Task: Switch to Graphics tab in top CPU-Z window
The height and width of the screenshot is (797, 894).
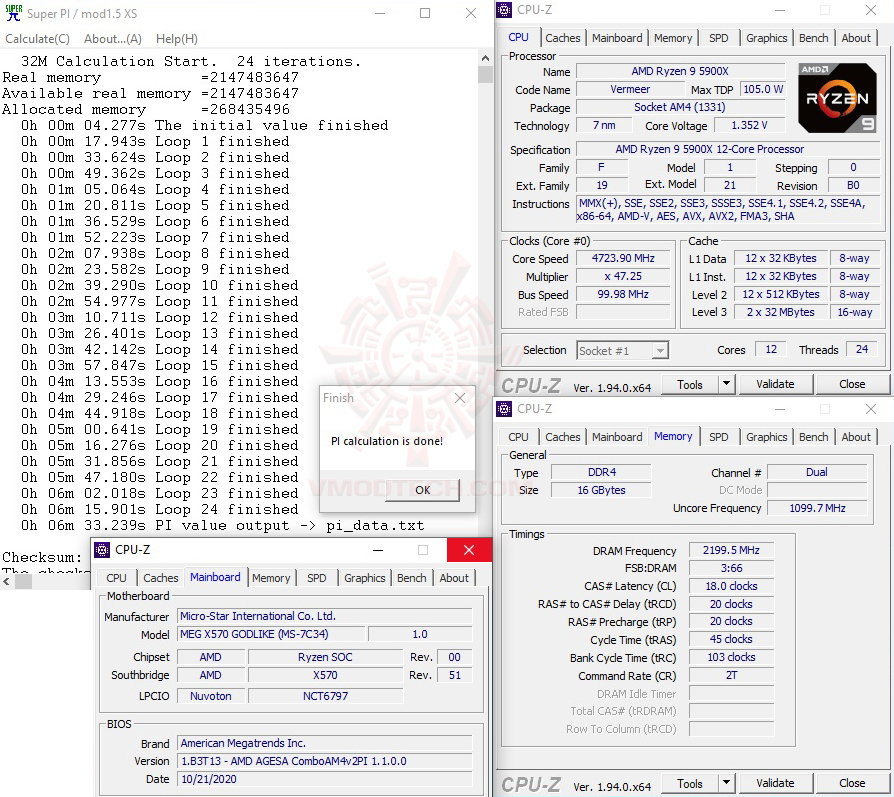Action: pos(766,38)
